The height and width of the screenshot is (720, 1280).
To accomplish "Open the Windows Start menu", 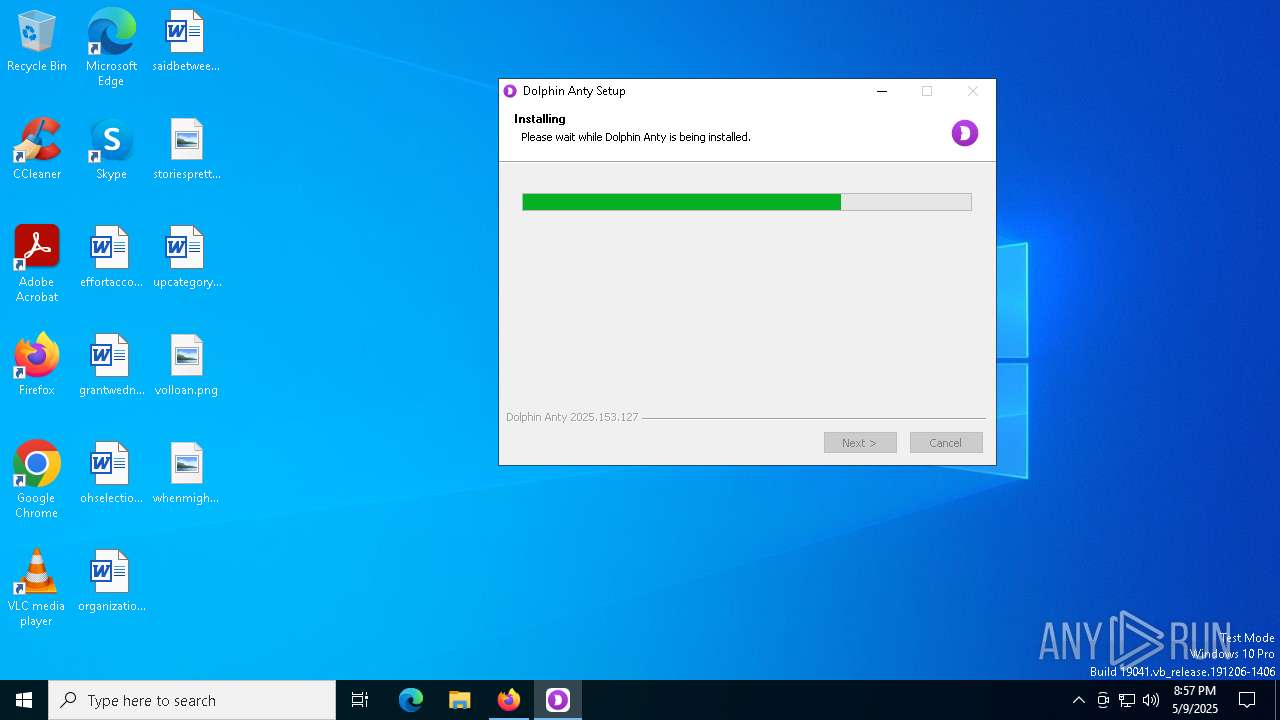I will pos(24,700).
